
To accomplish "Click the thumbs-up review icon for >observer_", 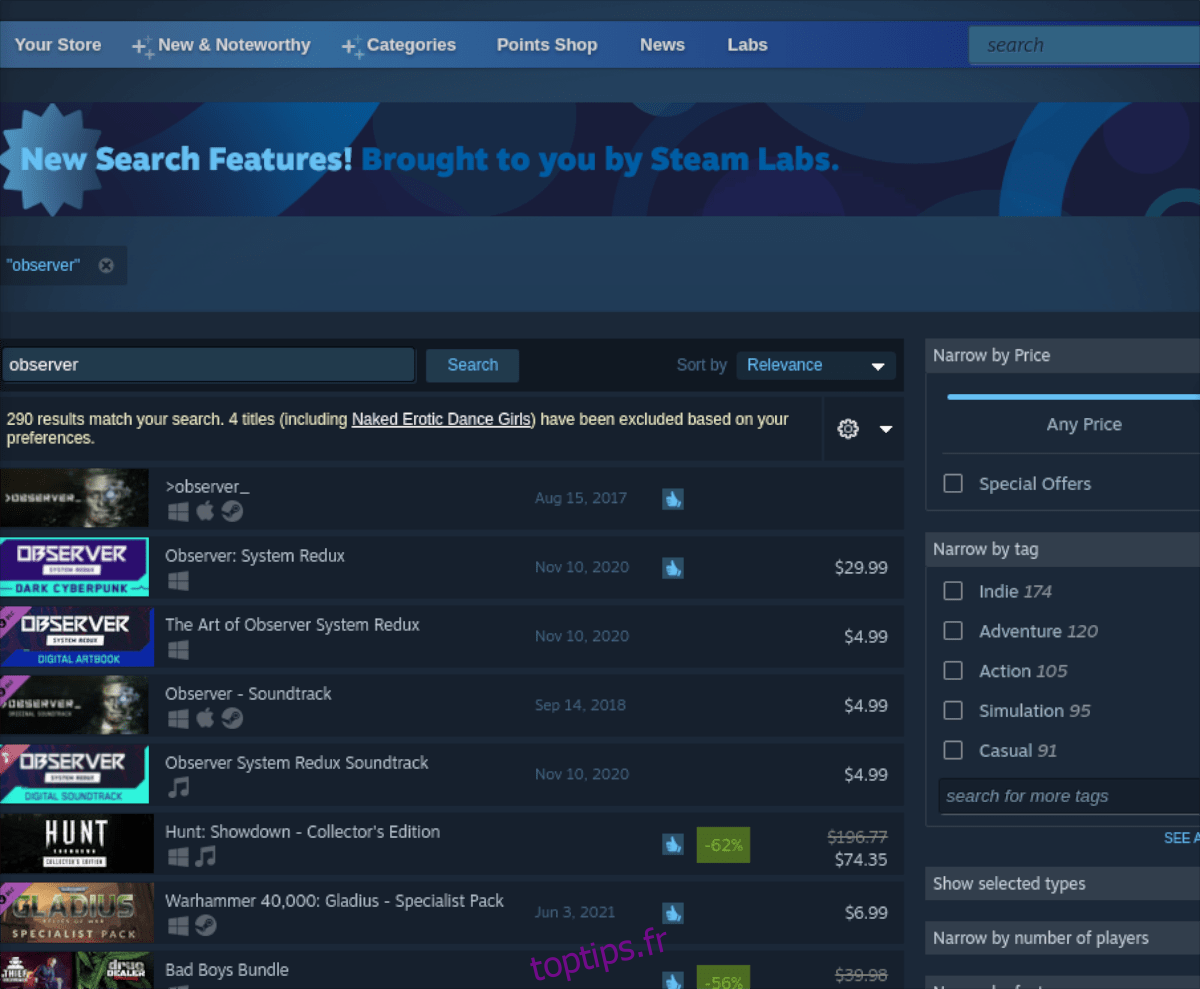I will (x=673, y=498).
